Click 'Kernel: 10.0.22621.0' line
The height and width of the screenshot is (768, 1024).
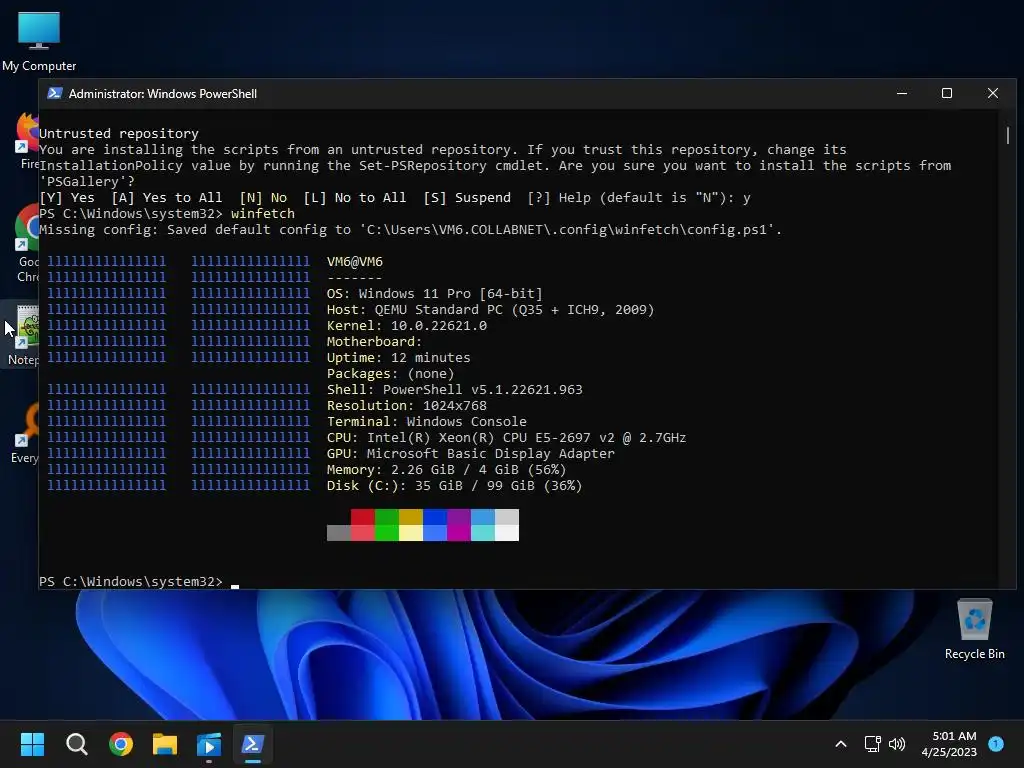(x=407, y=326)
